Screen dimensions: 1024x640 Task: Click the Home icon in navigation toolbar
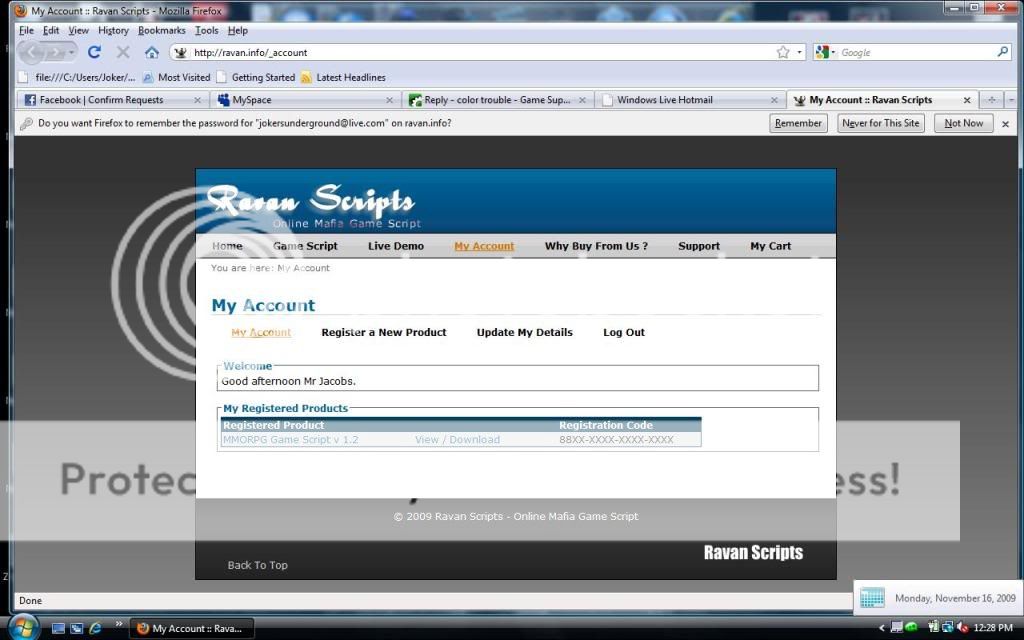(x=151, y=52)
